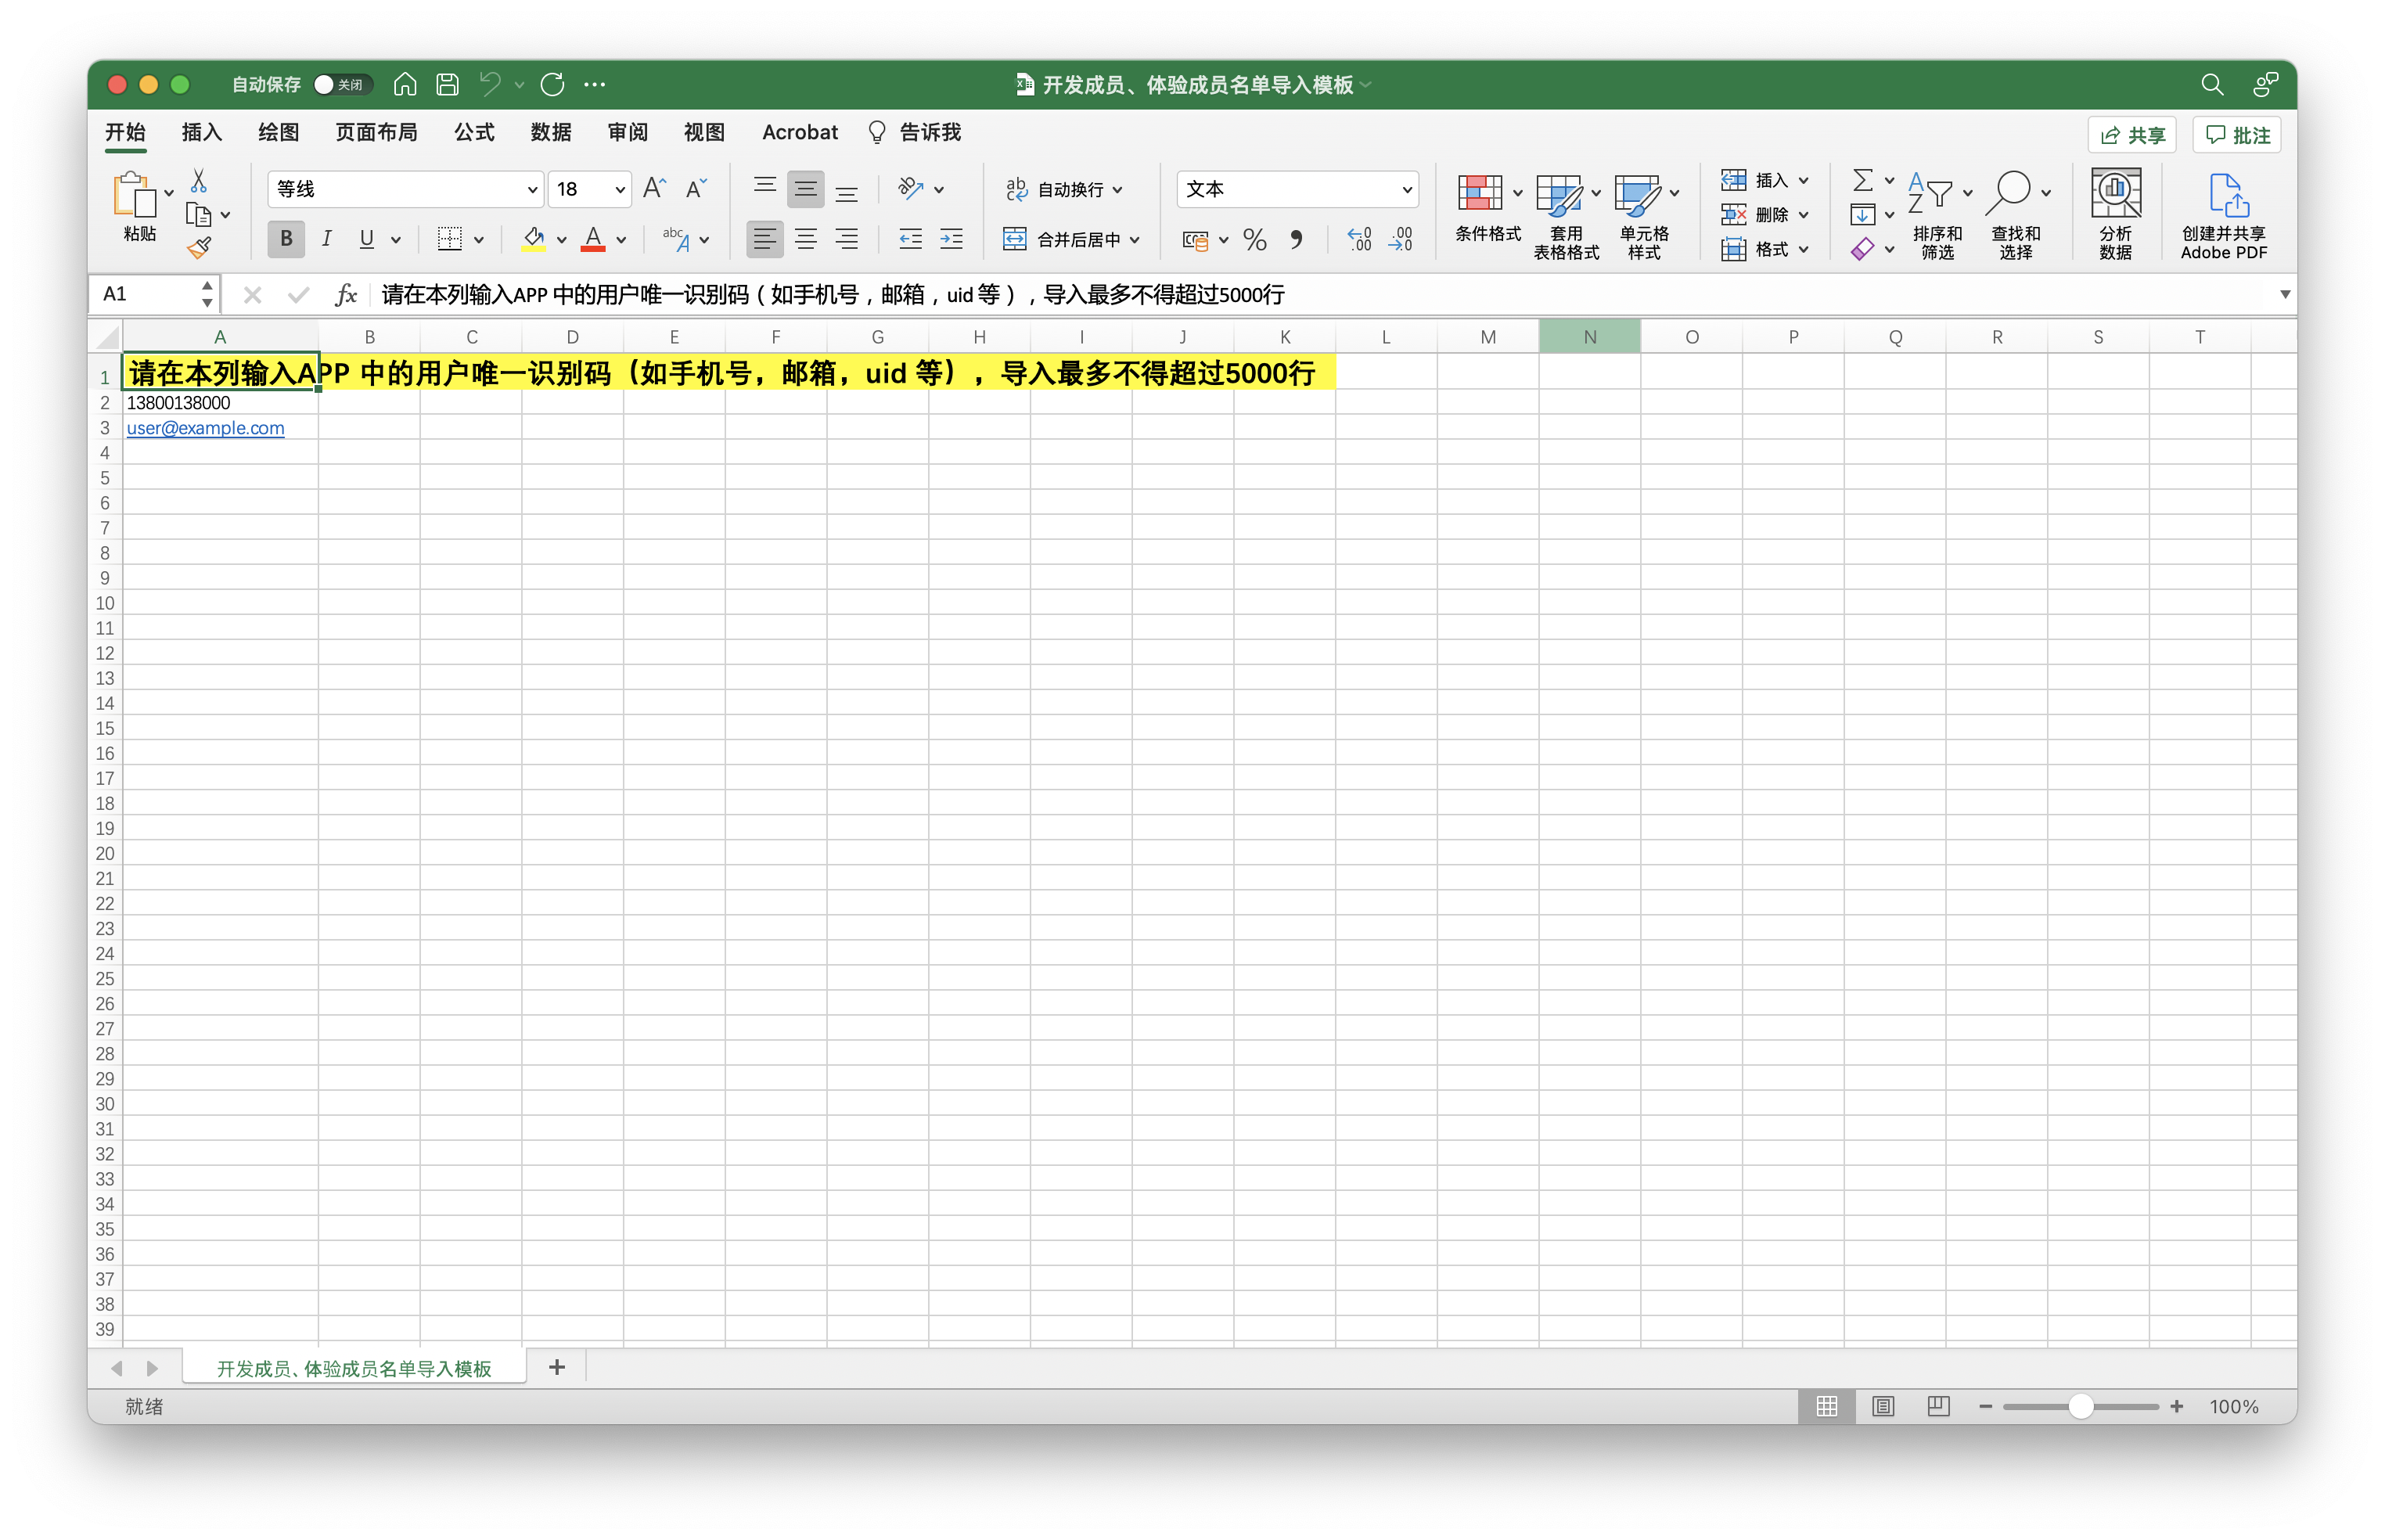Click the format painter brush icon
Viewport: 2385px width, 1540px height.
pos(199,247)
